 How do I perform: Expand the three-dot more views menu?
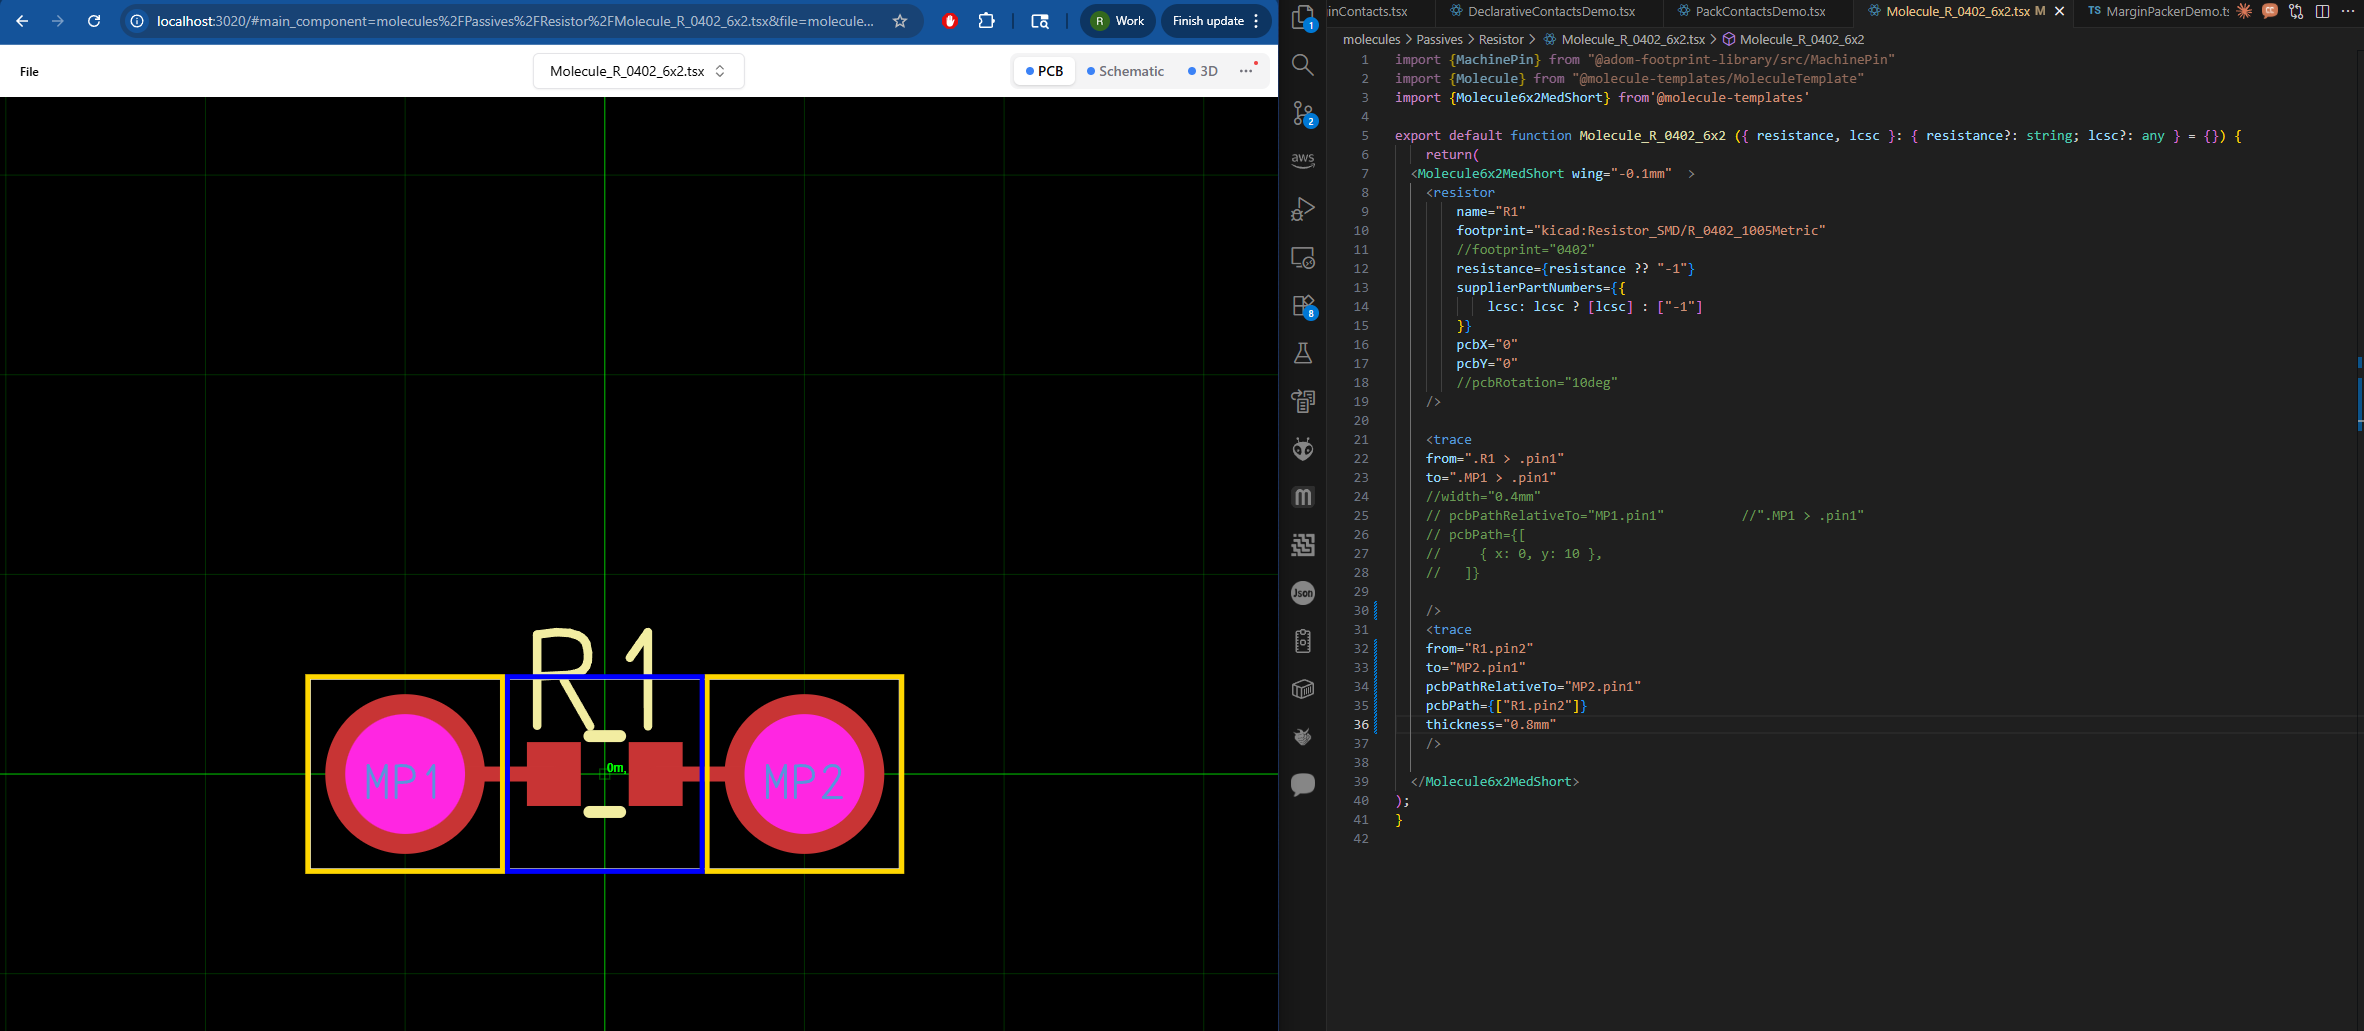[1246, 71]
